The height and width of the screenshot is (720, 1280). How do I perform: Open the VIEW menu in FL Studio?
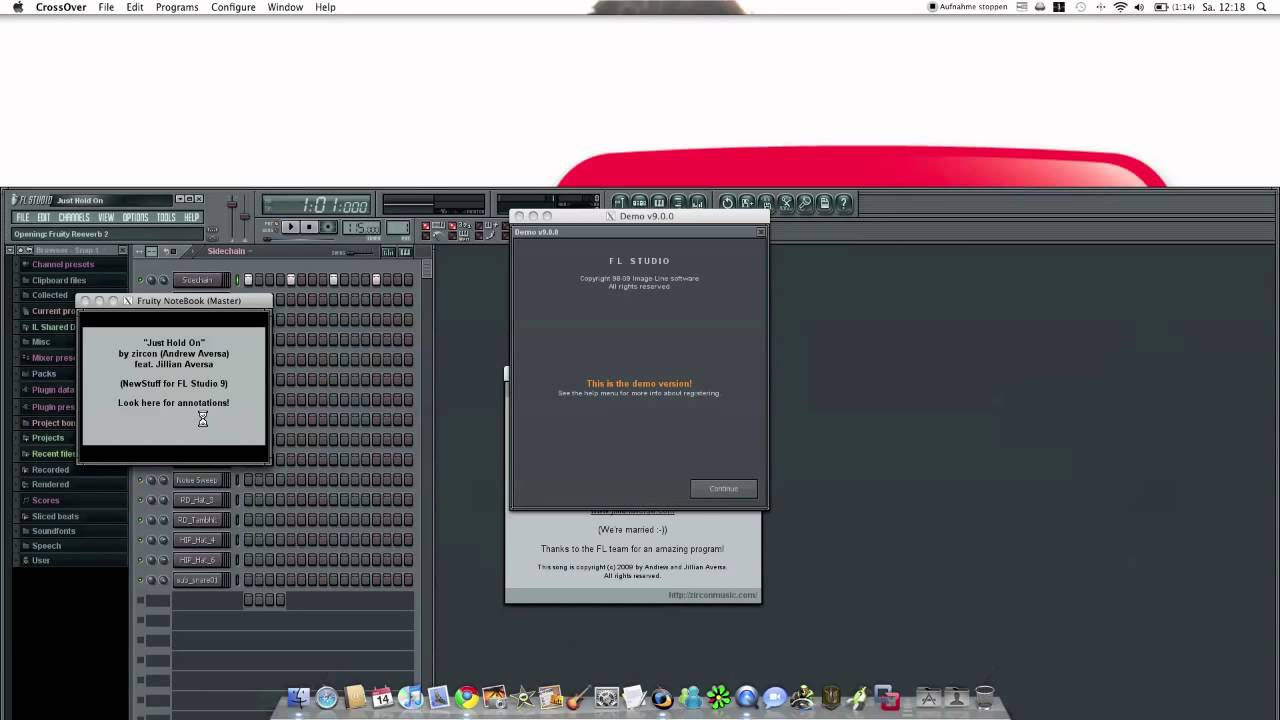106,217
